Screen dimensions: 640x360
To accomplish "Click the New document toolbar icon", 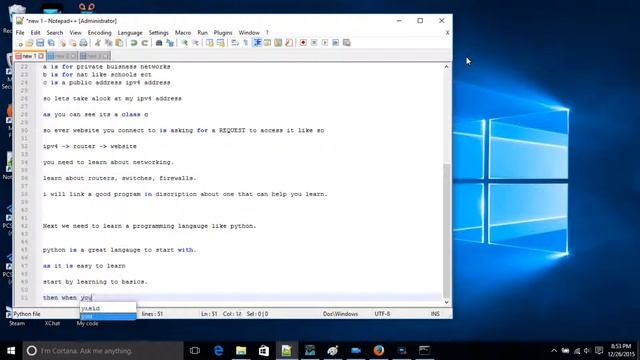I will 19,43.
